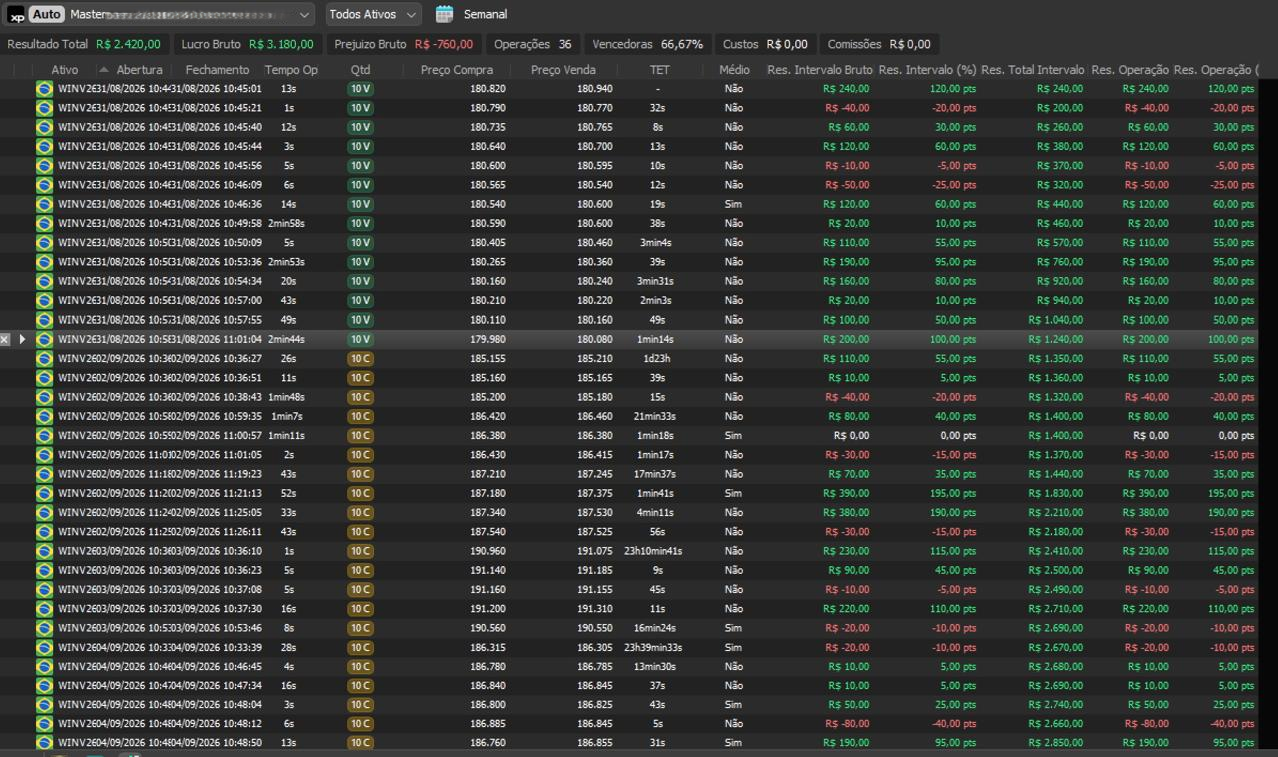
Task: Click the Brazil flag on row closing 11:21:13
Action: 44,493
